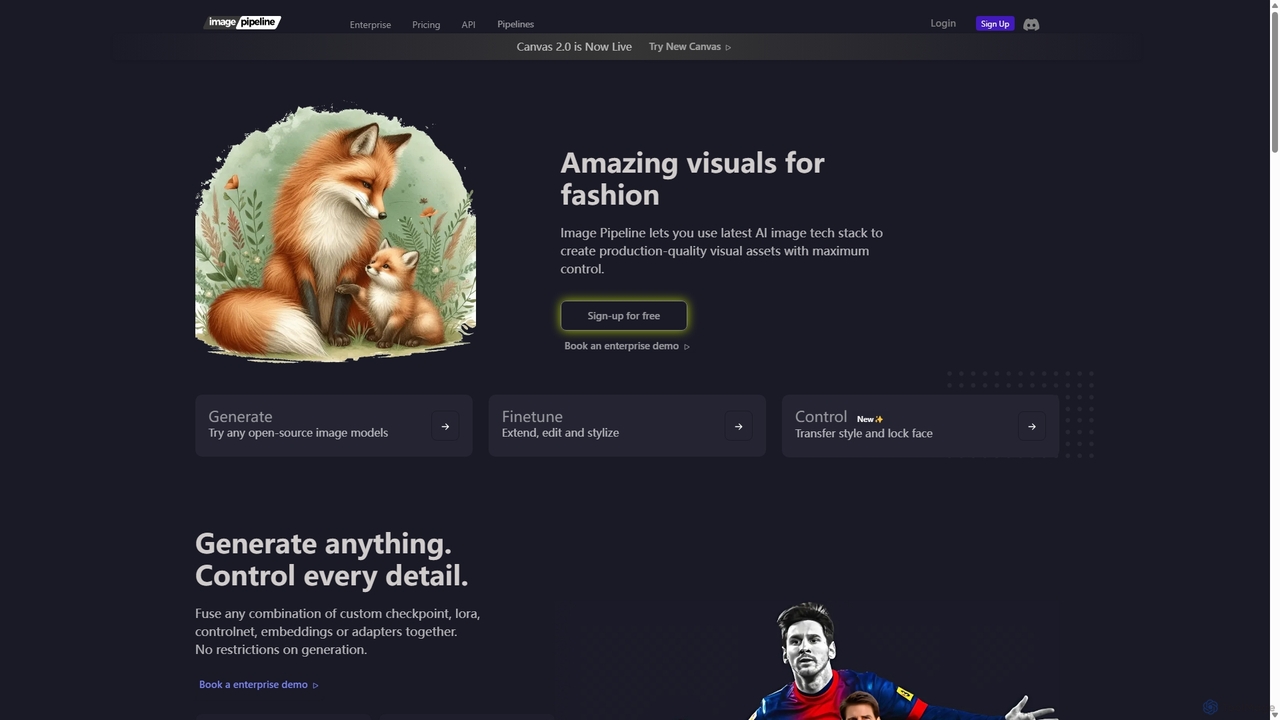Click the purple Sign Up button
The image size is (1280, 720).
[995, 24]
